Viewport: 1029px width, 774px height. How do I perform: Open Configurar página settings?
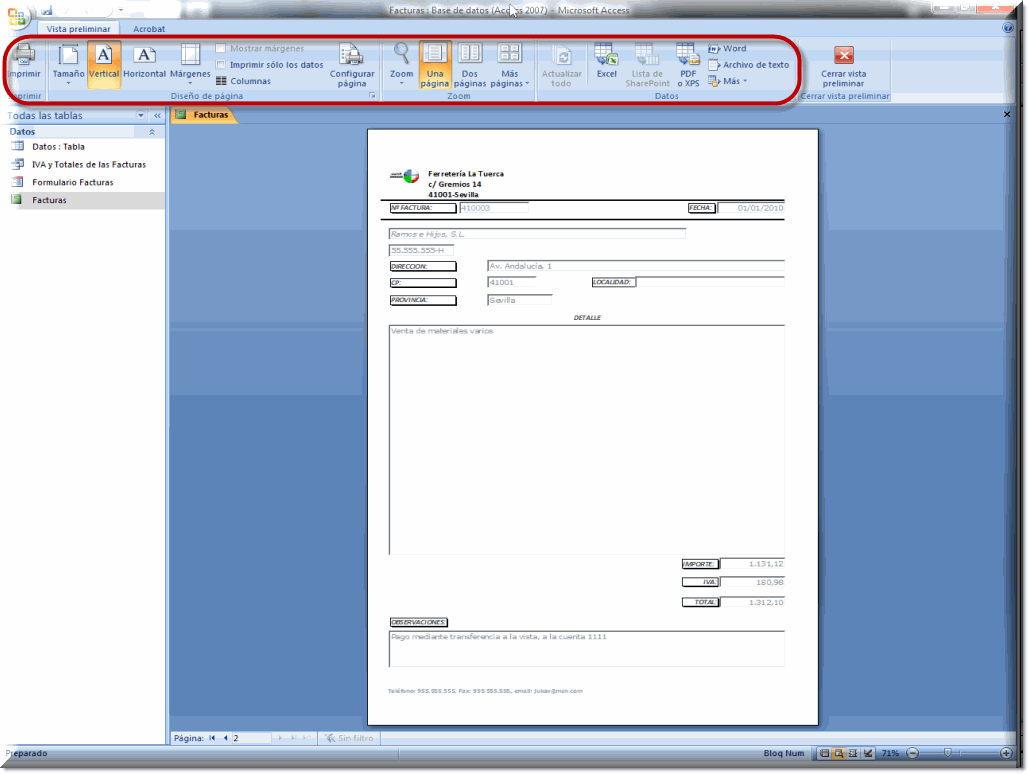pyautogui.click(x=352, y=66)
